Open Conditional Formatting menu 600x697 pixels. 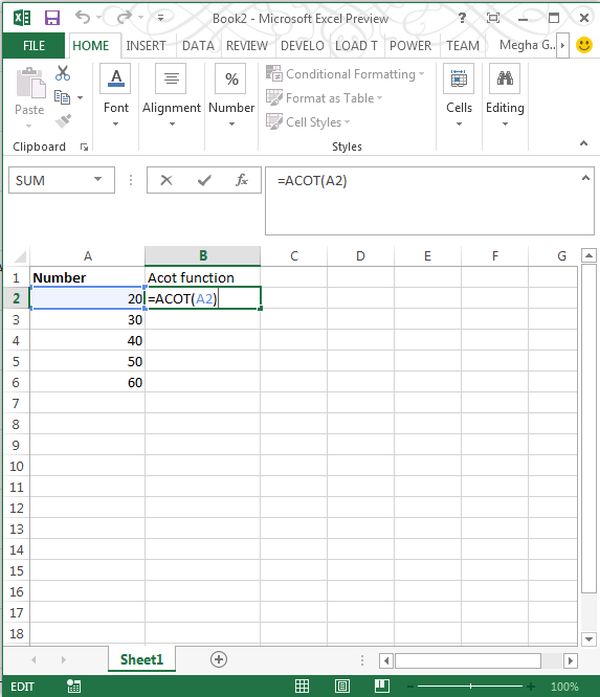pos(345,74)
